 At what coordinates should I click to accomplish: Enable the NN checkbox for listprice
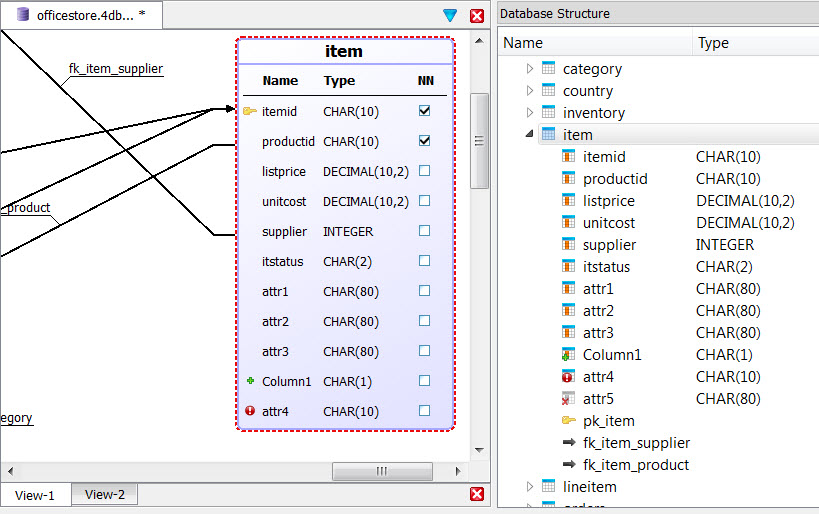click(x=424, y=171)
